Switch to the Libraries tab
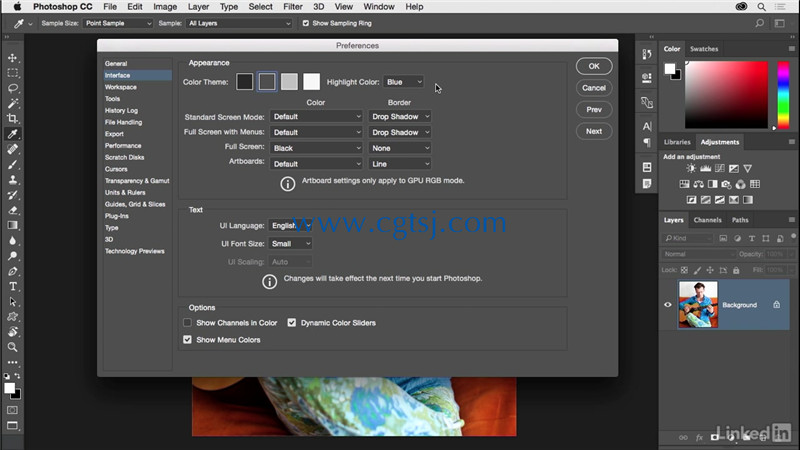 click(x=677, y=142)
